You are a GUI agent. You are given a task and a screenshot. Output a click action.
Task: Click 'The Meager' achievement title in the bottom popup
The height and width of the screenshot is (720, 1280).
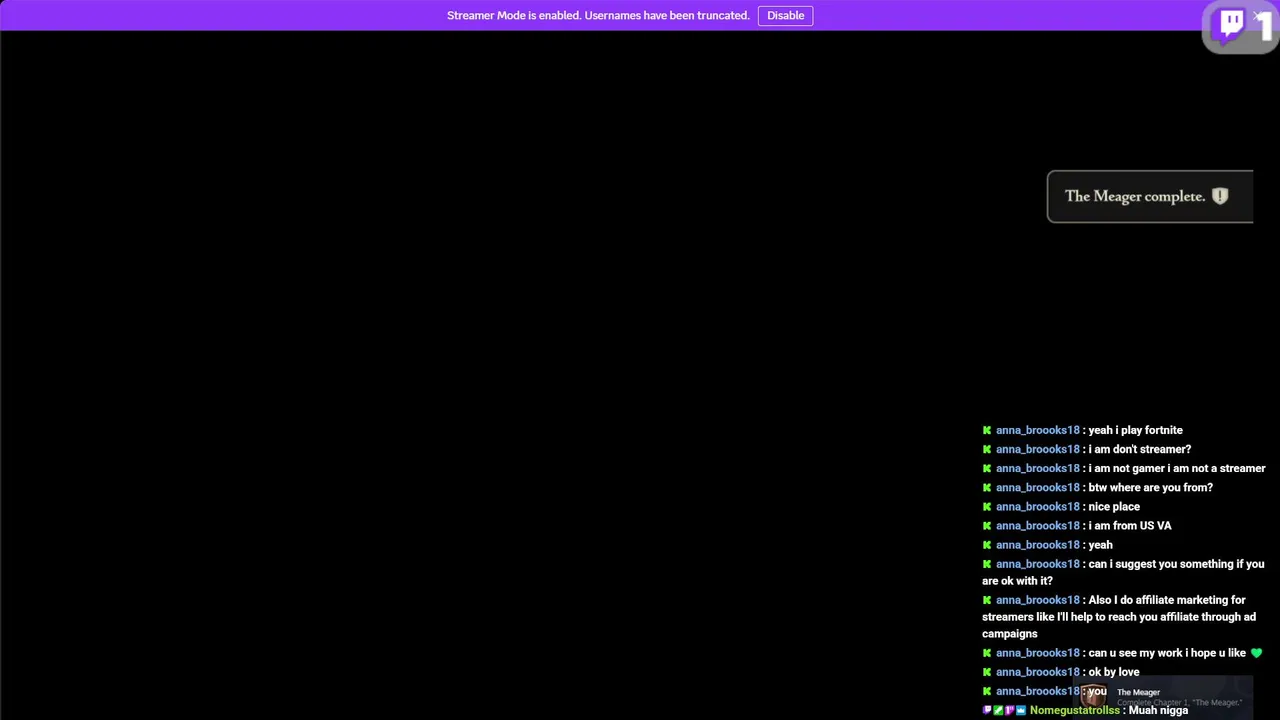1138,692
